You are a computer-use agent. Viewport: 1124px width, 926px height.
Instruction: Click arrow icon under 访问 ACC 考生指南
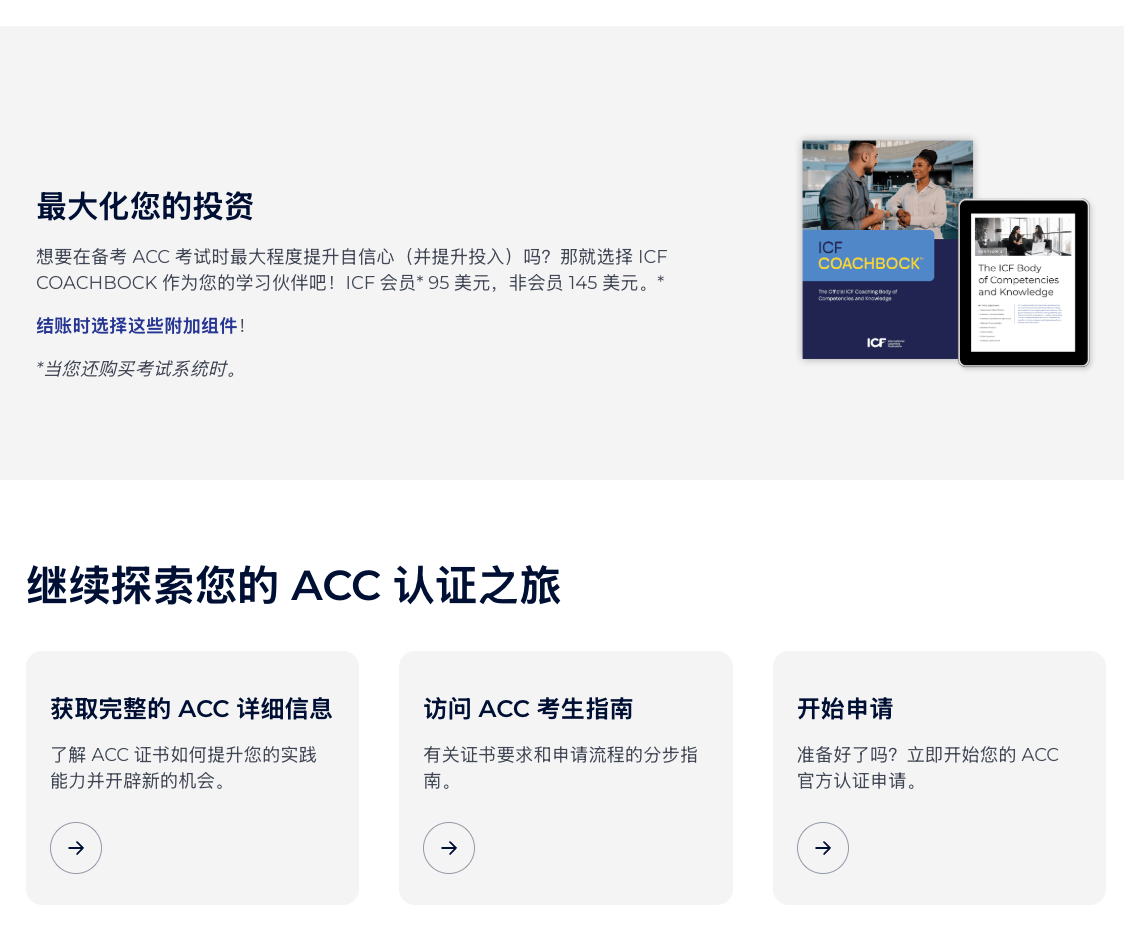click(x=449, y=848)
